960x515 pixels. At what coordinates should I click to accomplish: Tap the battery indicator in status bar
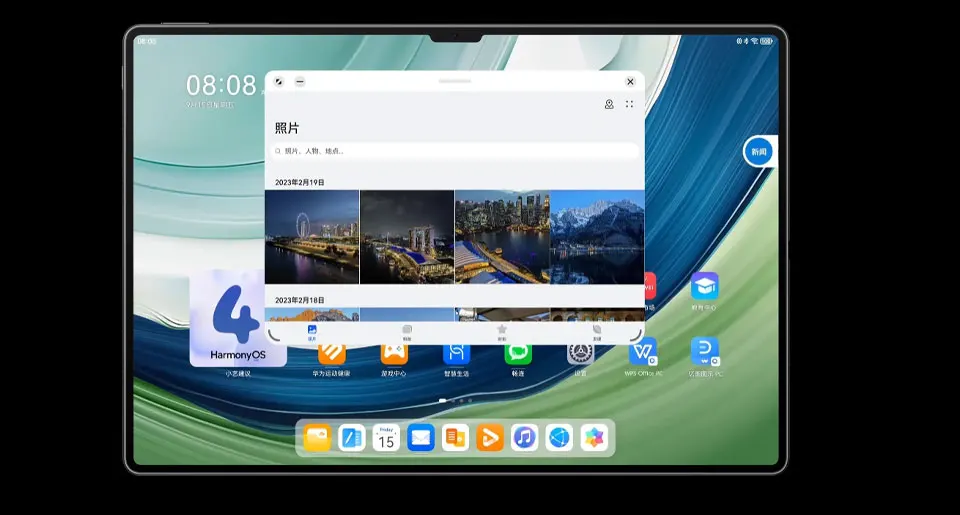(x=766, y=41)
